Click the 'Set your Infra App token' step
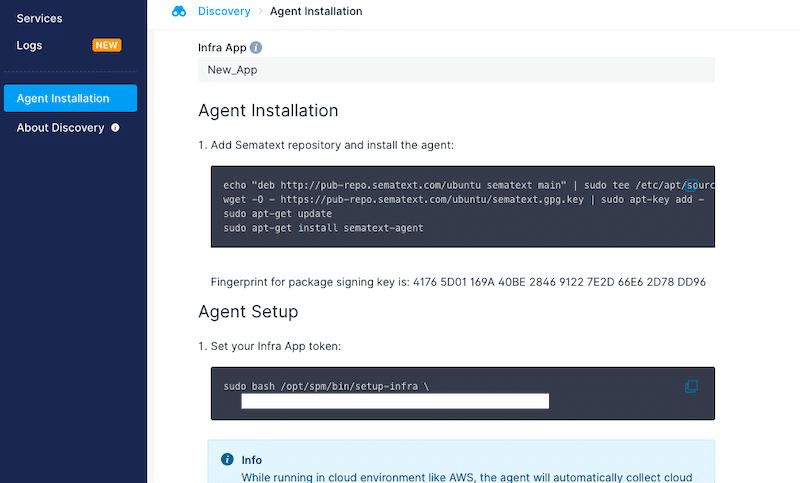Image resolution: width=800 pixels, height=483 pixels. pyautogui.click(x=276, y=346)
